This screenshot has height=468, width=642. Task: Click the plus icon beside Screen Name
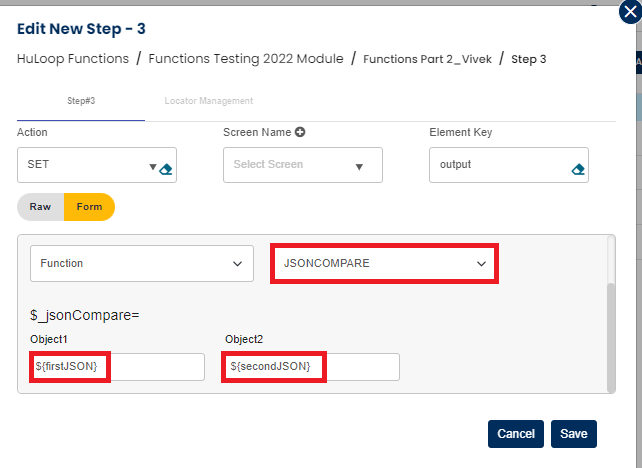click(x=299, y=132)
